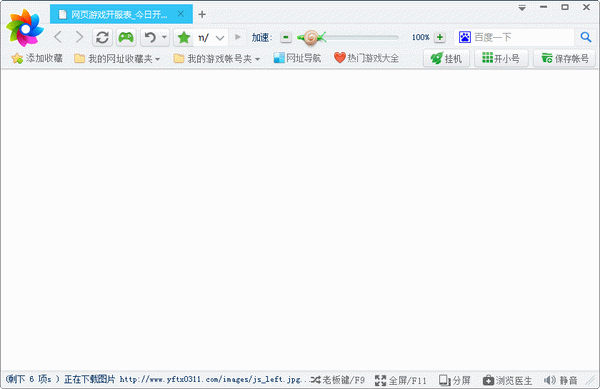Click the snail speed slider handle

pos(311,37)
